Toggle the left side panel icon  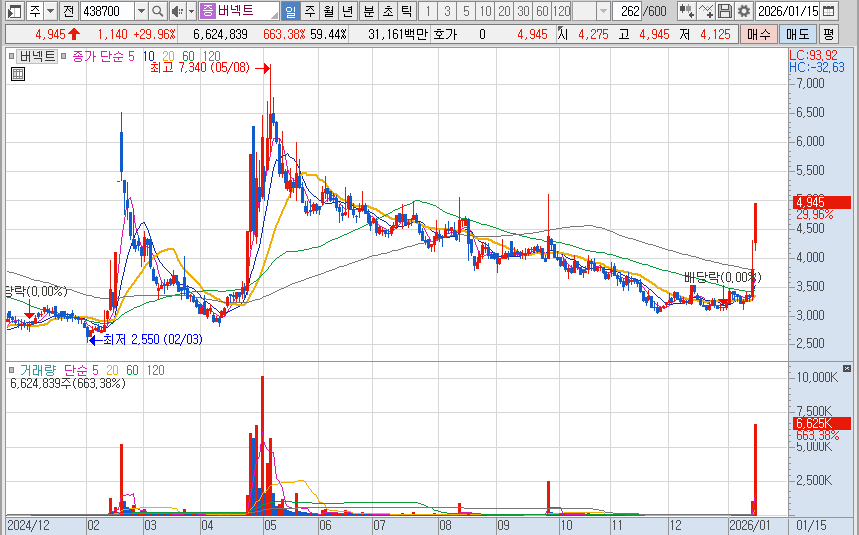coord(15,10)
